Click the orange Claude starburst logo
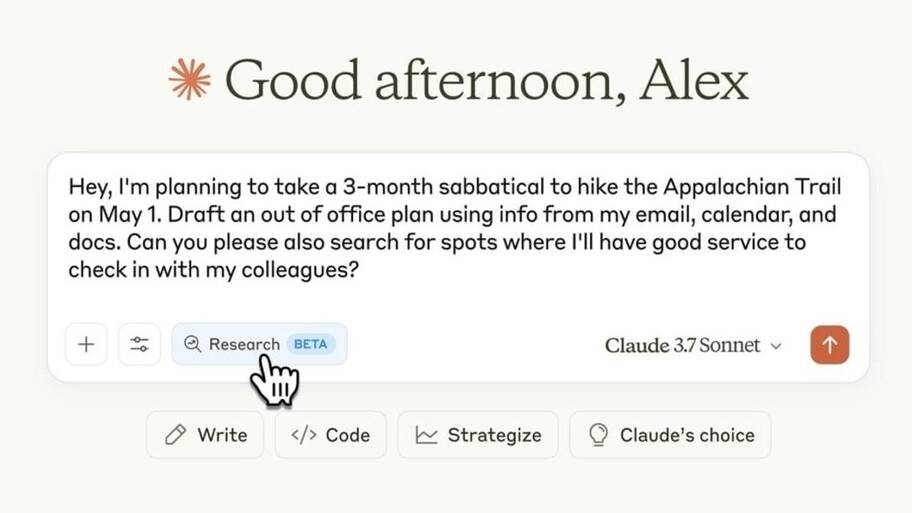Viewport: 912px width, 513px height. tap(190, 79)
